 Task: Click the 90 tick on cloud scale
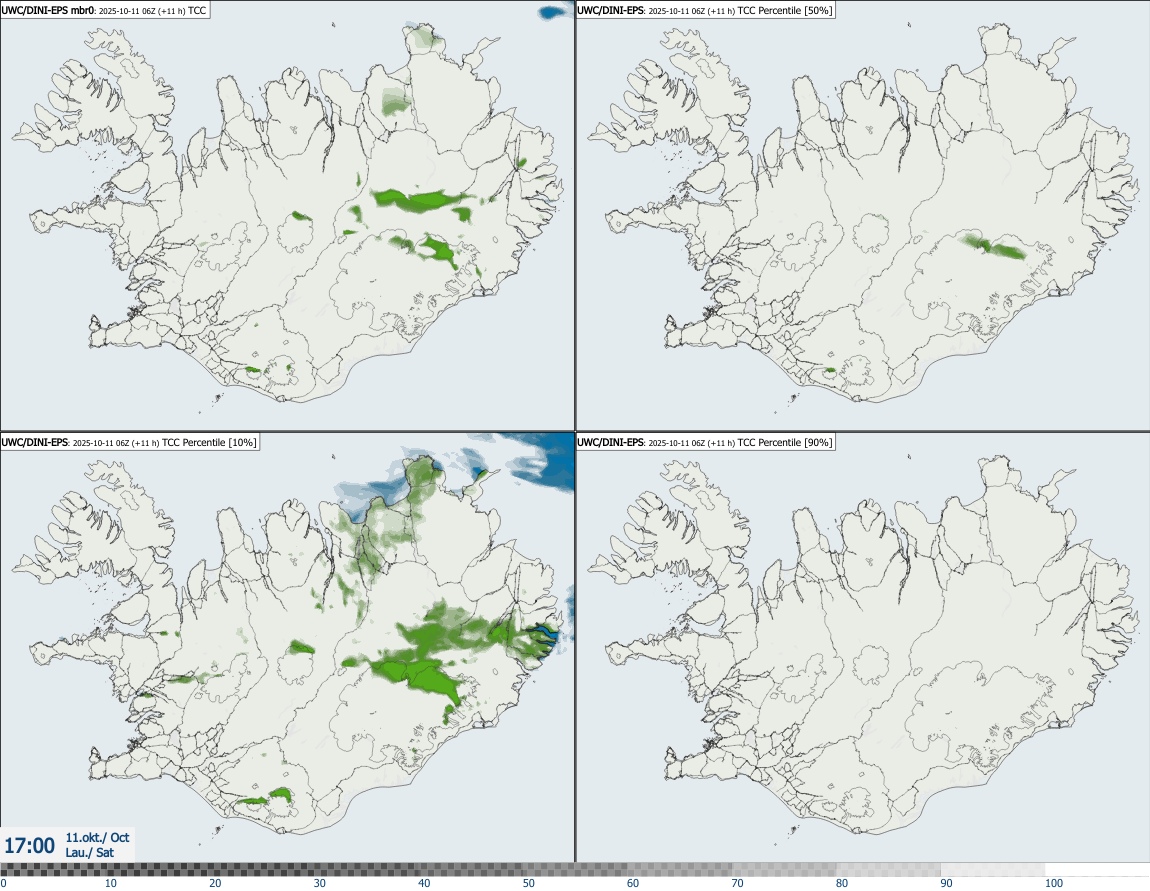click(946, 883)
